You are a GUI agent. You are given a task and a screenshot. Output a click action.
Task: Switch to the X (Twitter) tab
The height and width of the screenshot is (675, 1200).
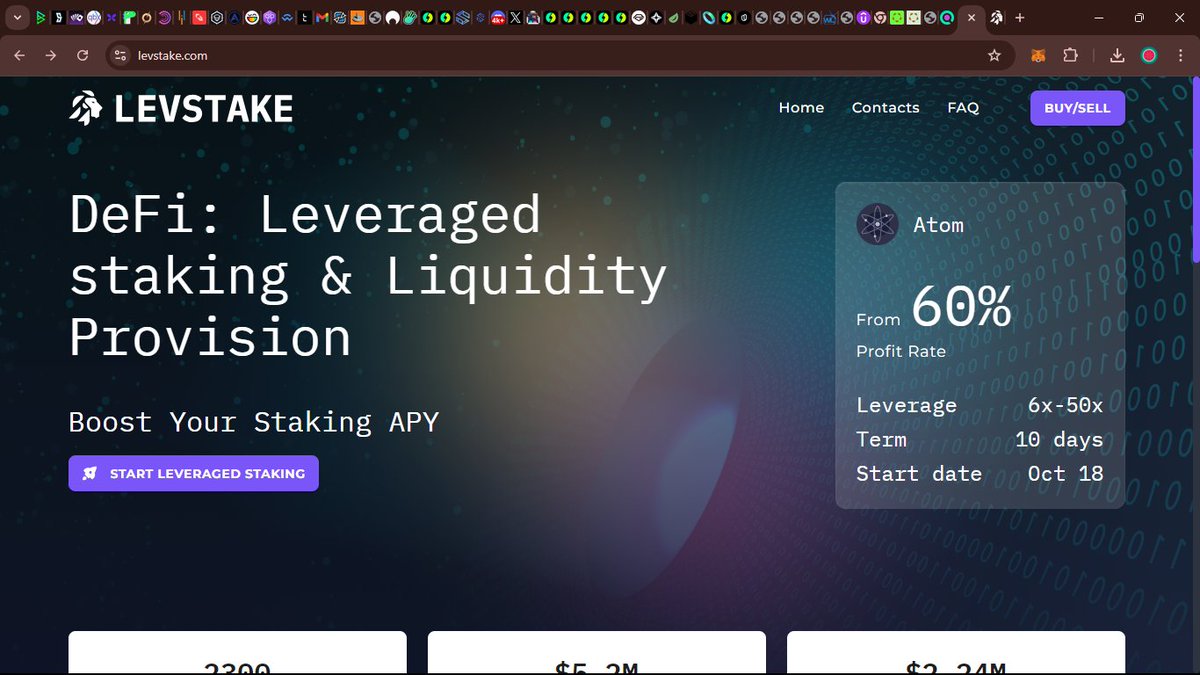515,18
